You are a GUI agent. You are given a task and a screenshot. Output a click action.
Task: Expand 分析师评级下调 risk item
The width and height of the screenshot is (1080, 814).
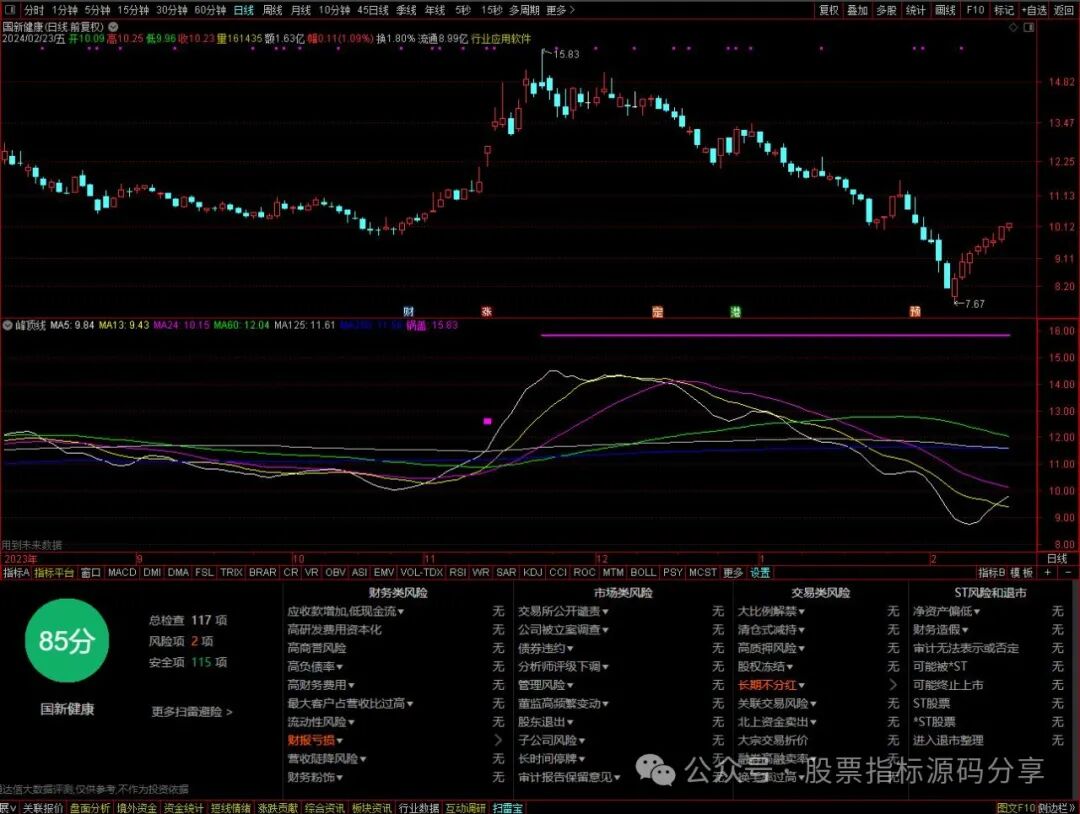563,667
